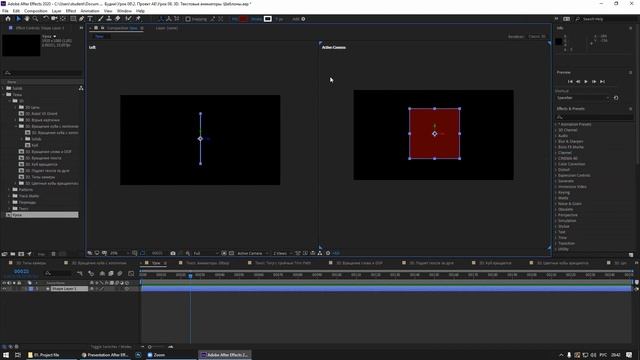The image size is (640, 360).
Task: Toggle region of interest in viewer
Action: pos(224,253)
